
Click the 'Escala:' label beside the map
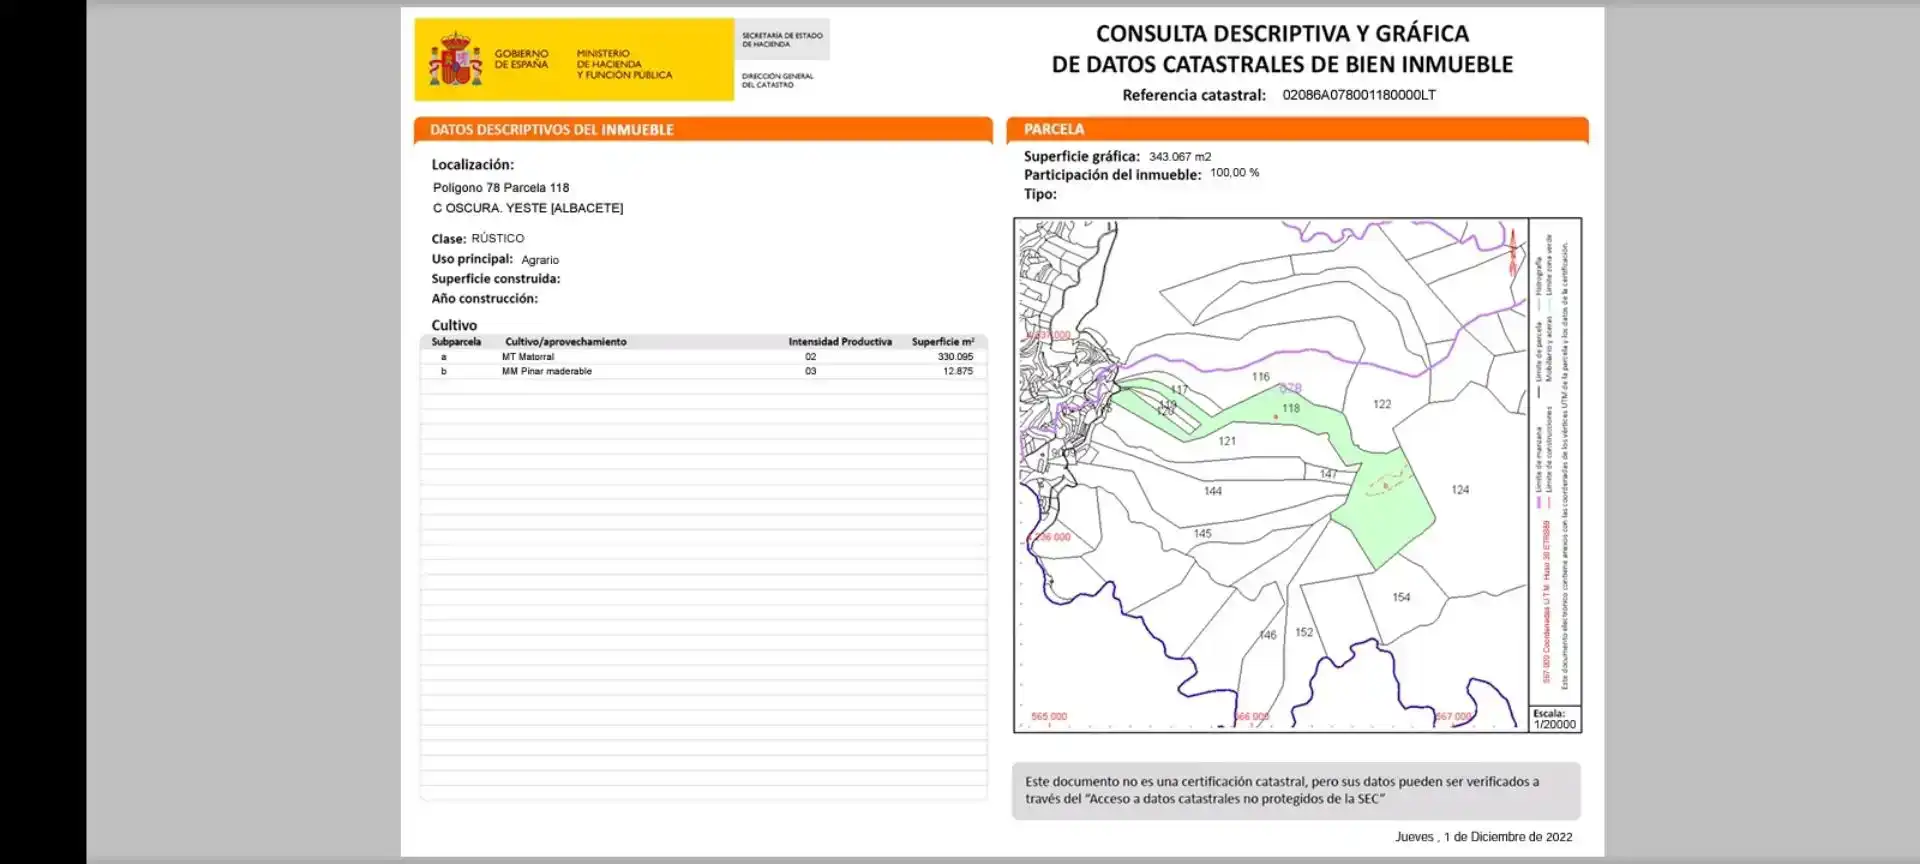coord(1549,714)
